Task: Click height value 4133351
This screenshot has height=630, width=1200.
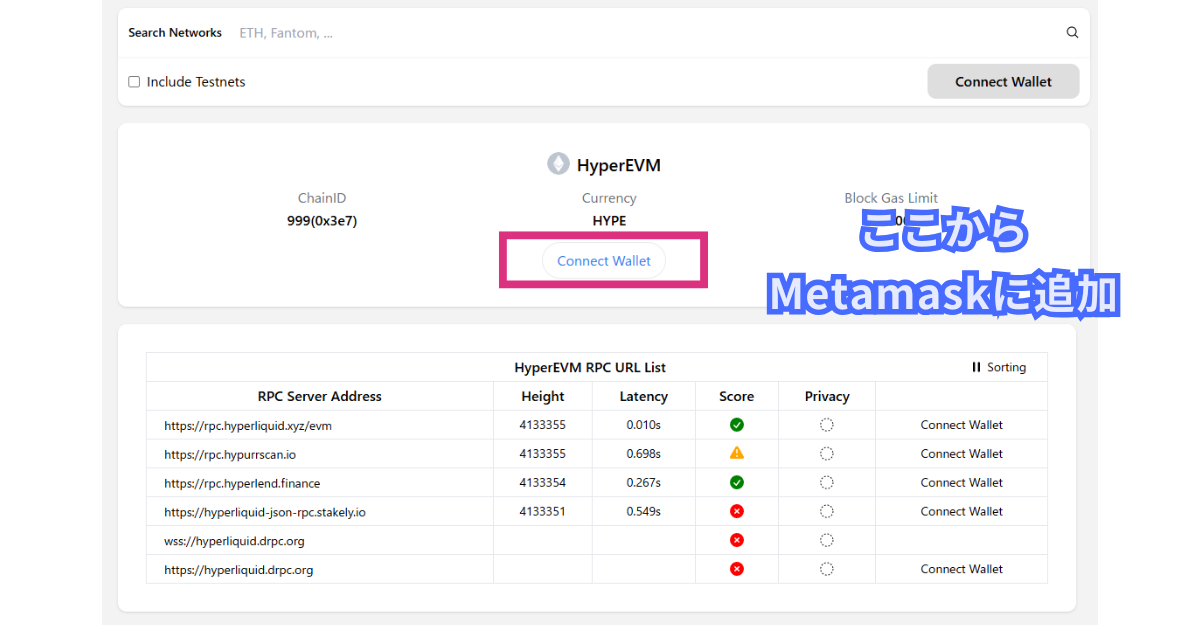Action: (x=543, y=511)
